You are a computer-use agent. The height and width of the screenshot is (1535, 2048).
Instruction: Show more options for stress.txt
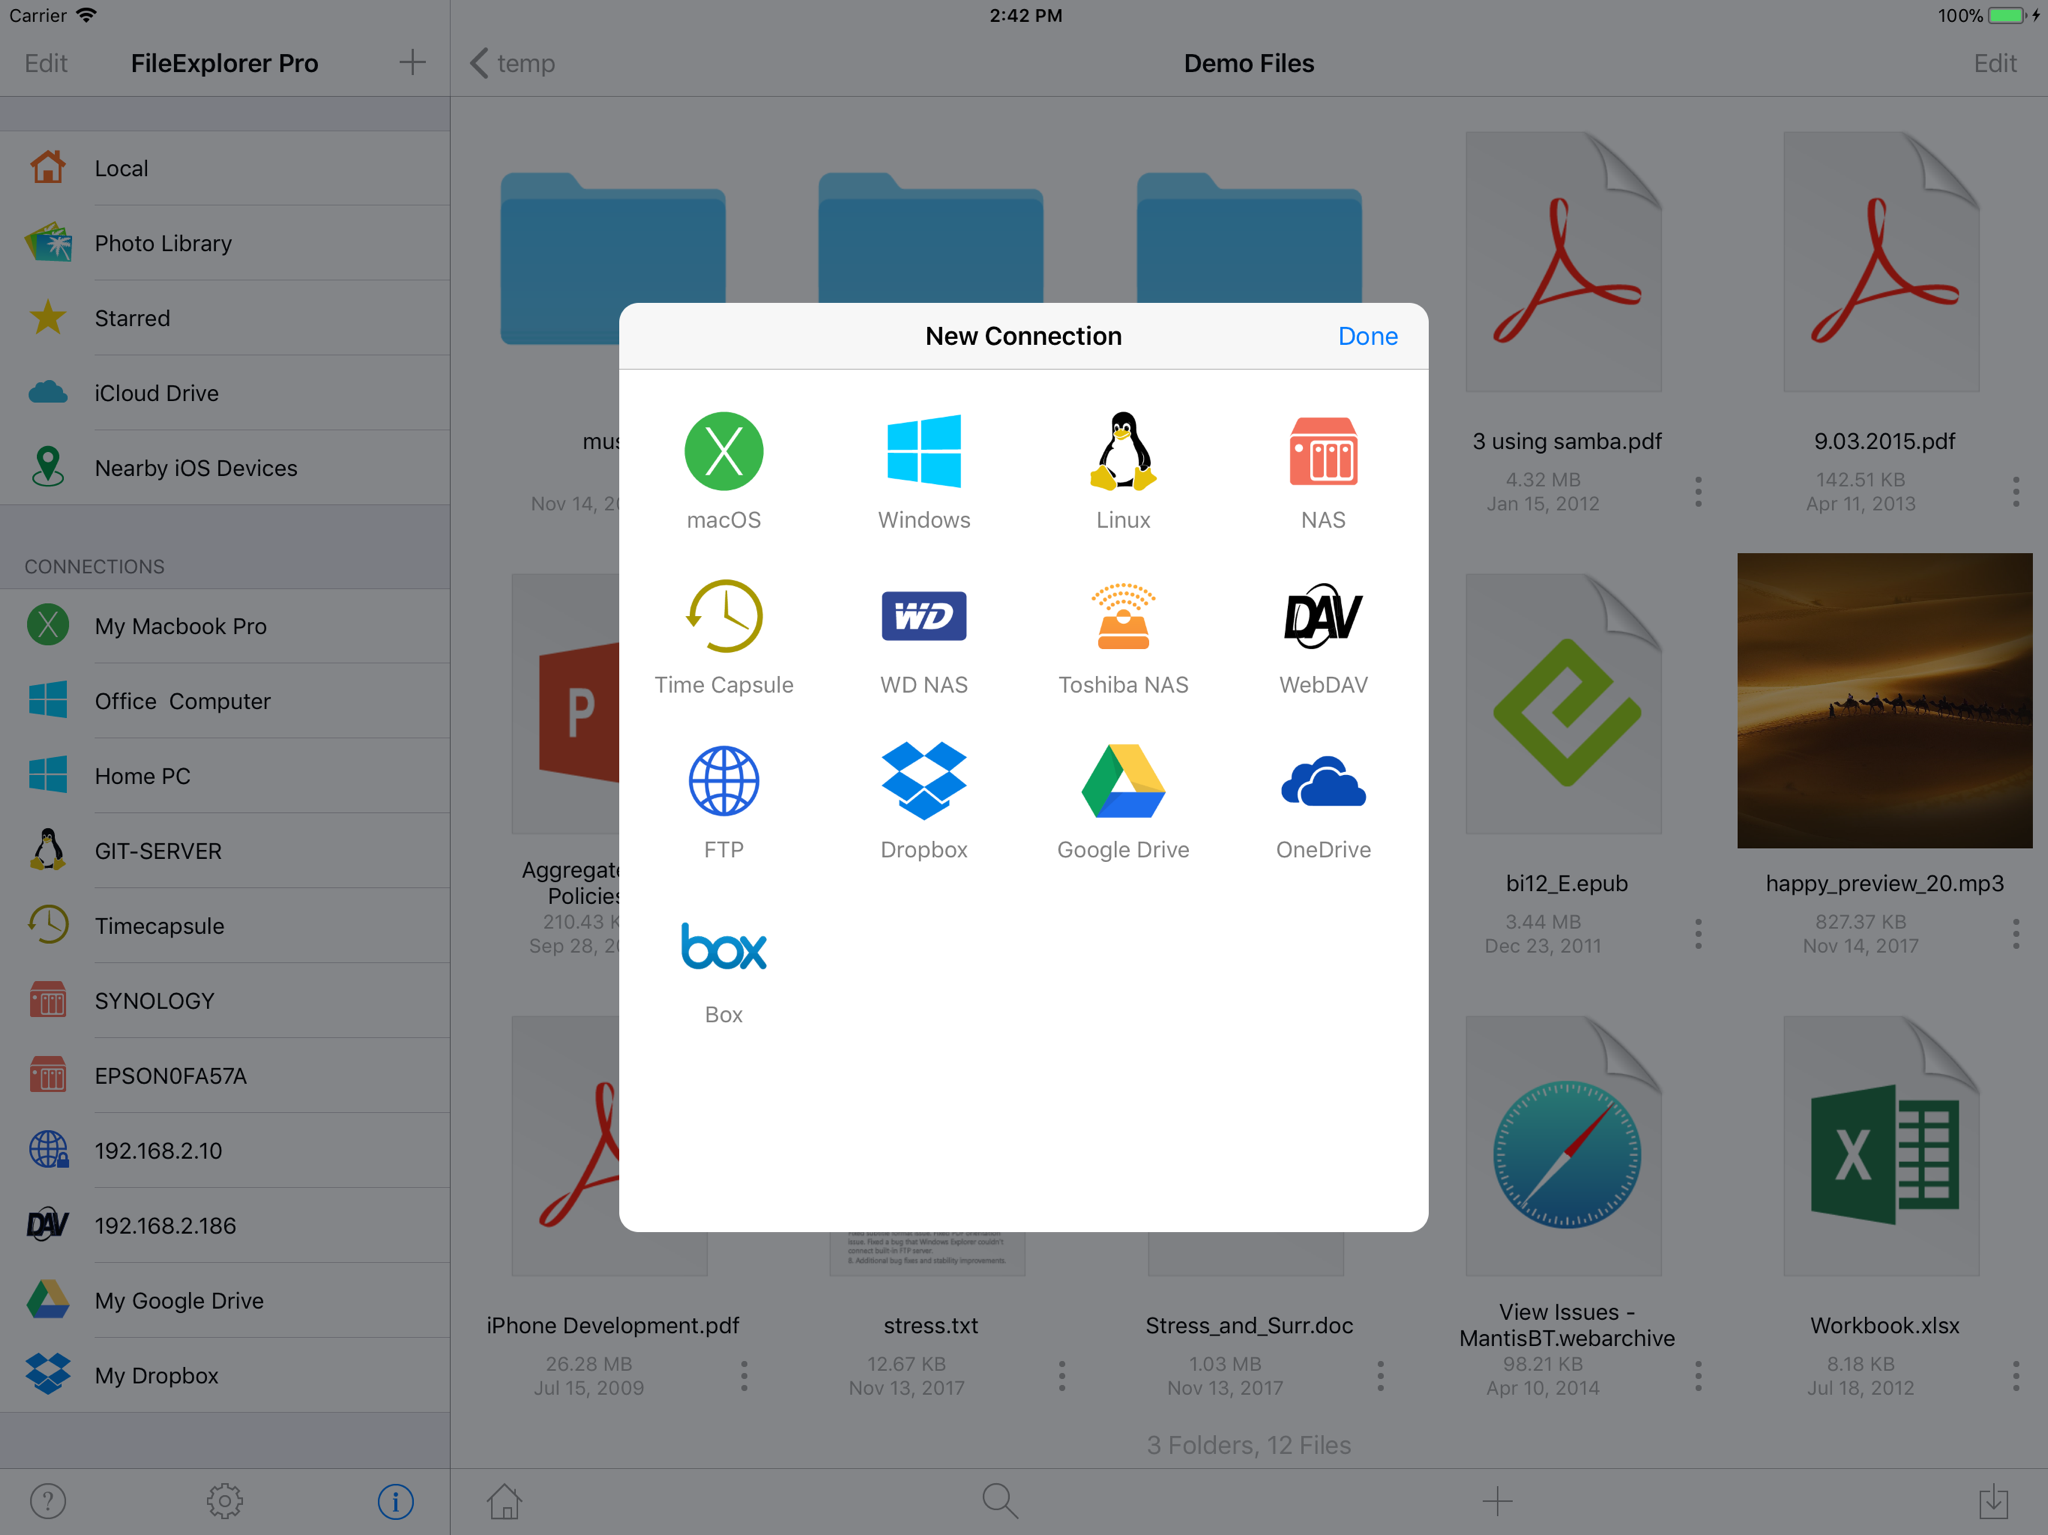coord(1062,1376)
